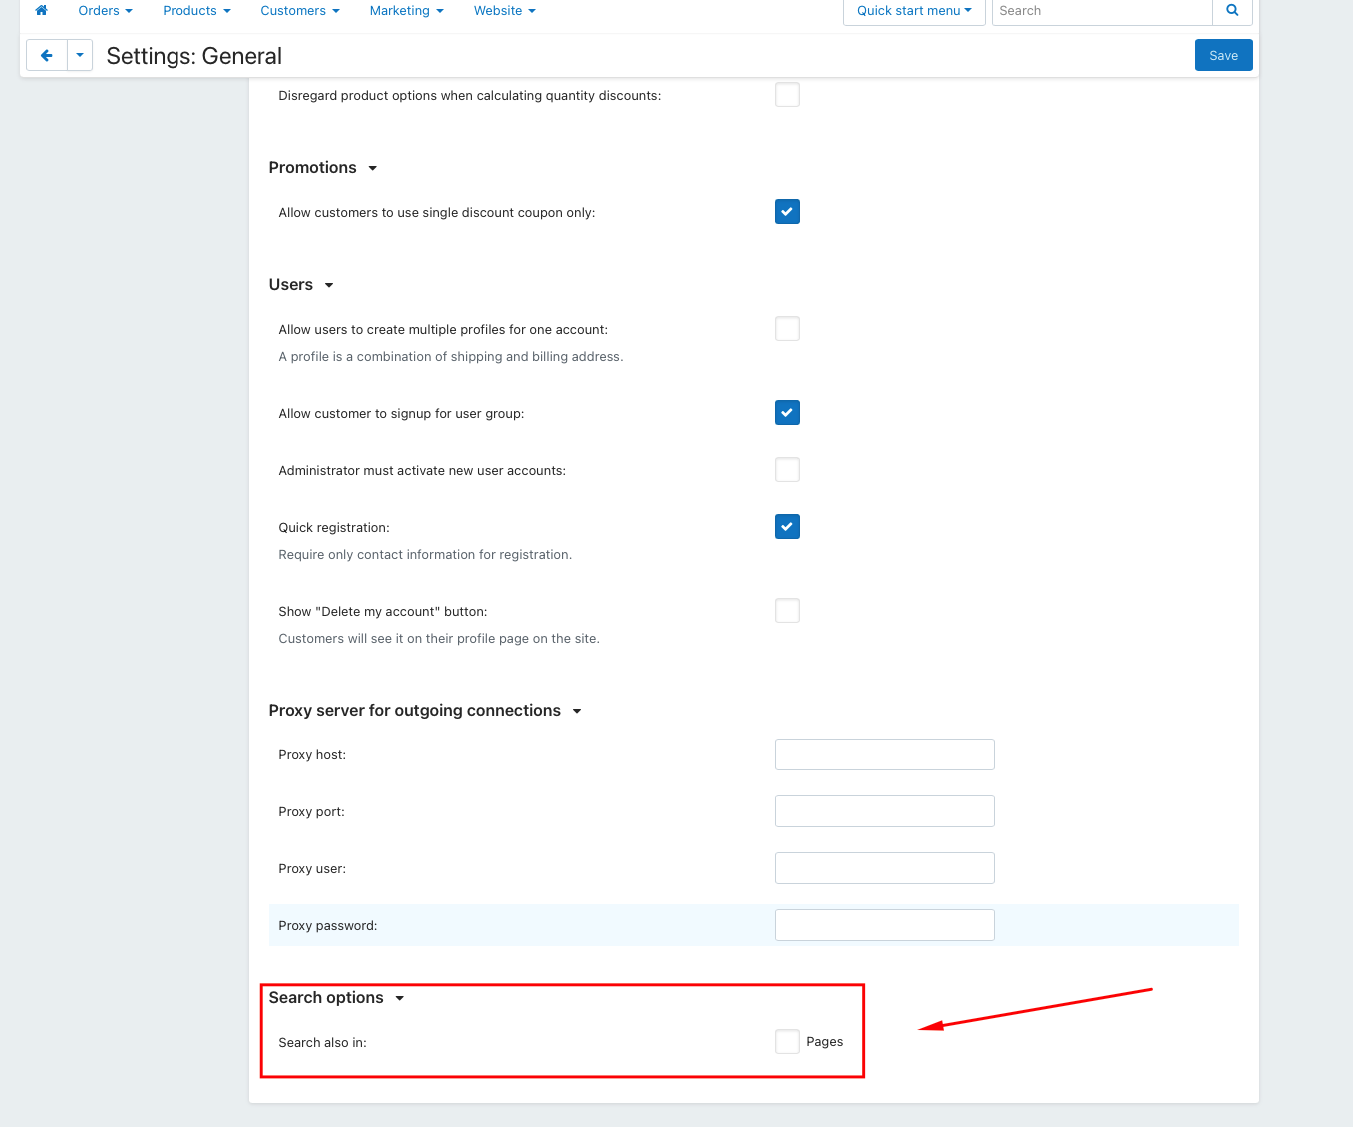Open the dropdown caret beside back arrow
The height and width of the screenshot is (1127, 1353).
[80, 56]
